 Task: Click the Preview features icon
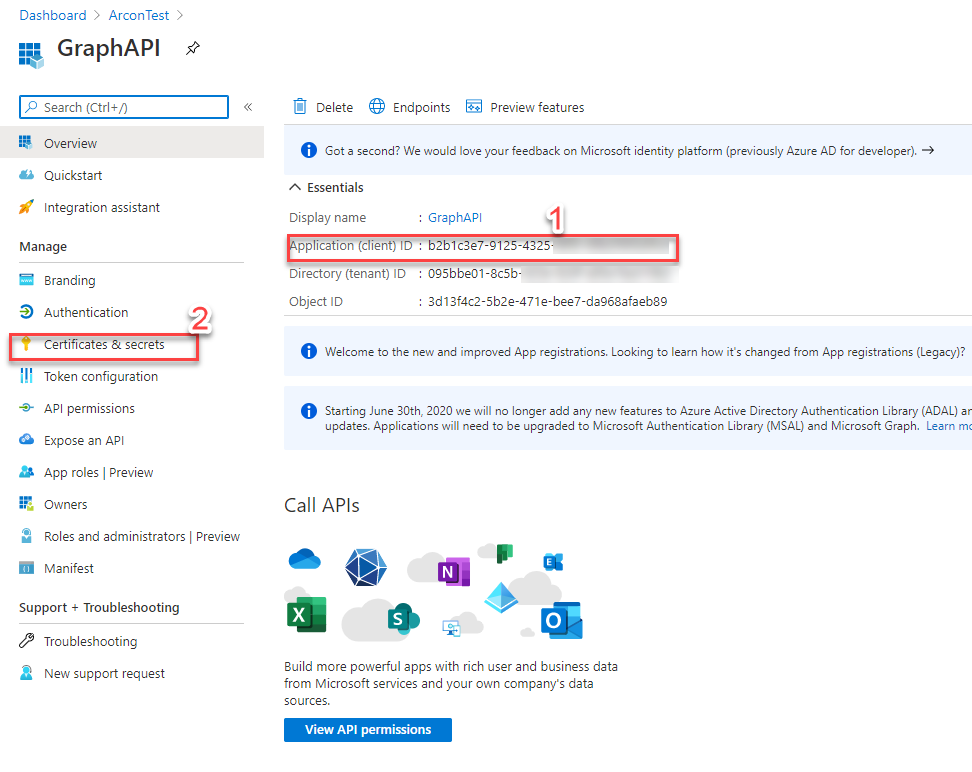click(474, 107)
